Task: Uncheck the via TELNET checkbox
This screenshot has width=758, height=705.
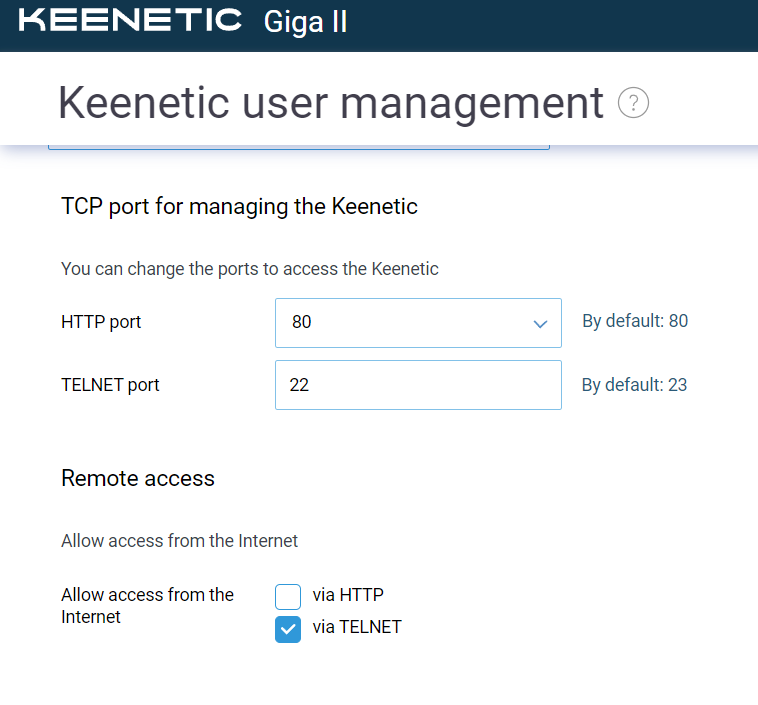Action: click(x=288, y=629)
